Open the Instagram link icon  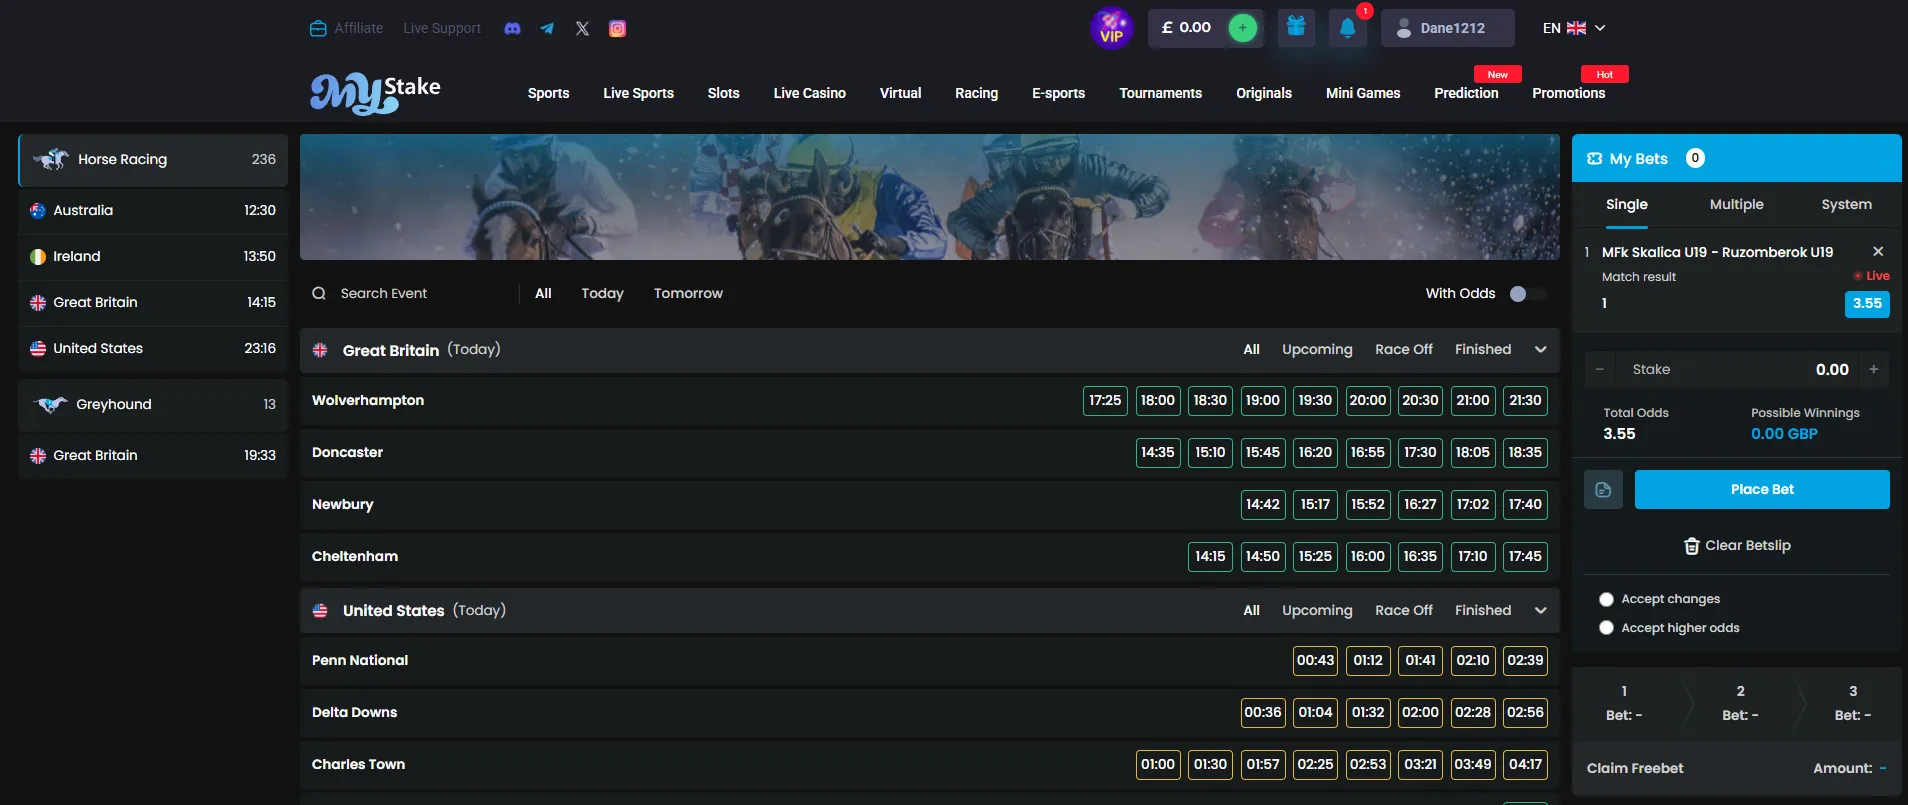tap(618, 28)
